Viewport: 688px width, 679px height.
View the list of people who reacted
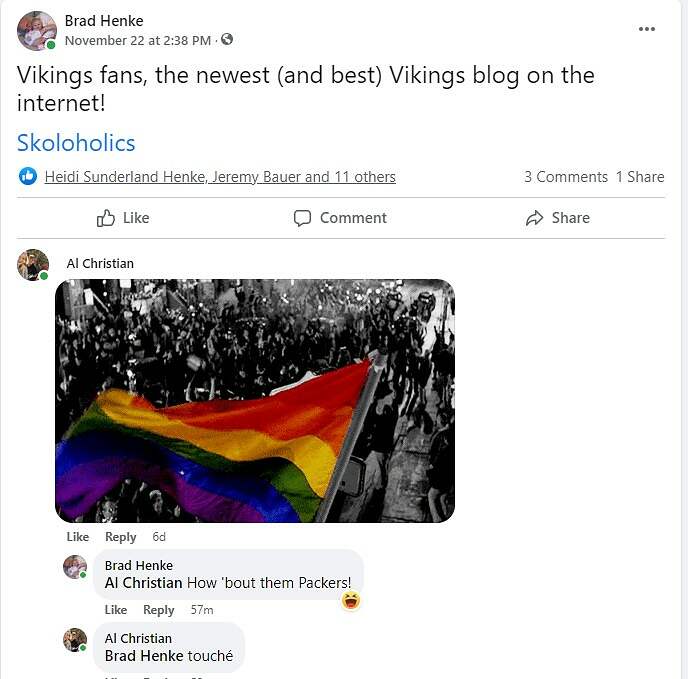pyautogui.click(x=220, y=177)
